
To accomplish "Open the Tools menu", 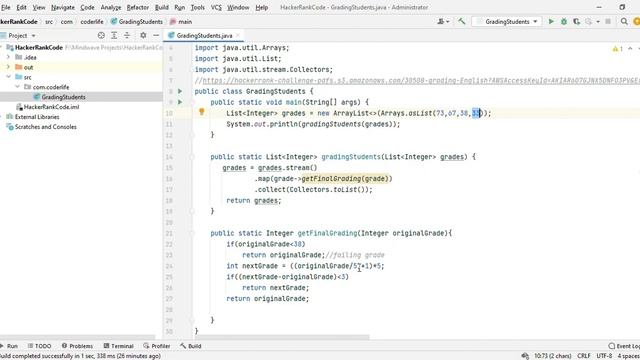I will pos(198,7).
